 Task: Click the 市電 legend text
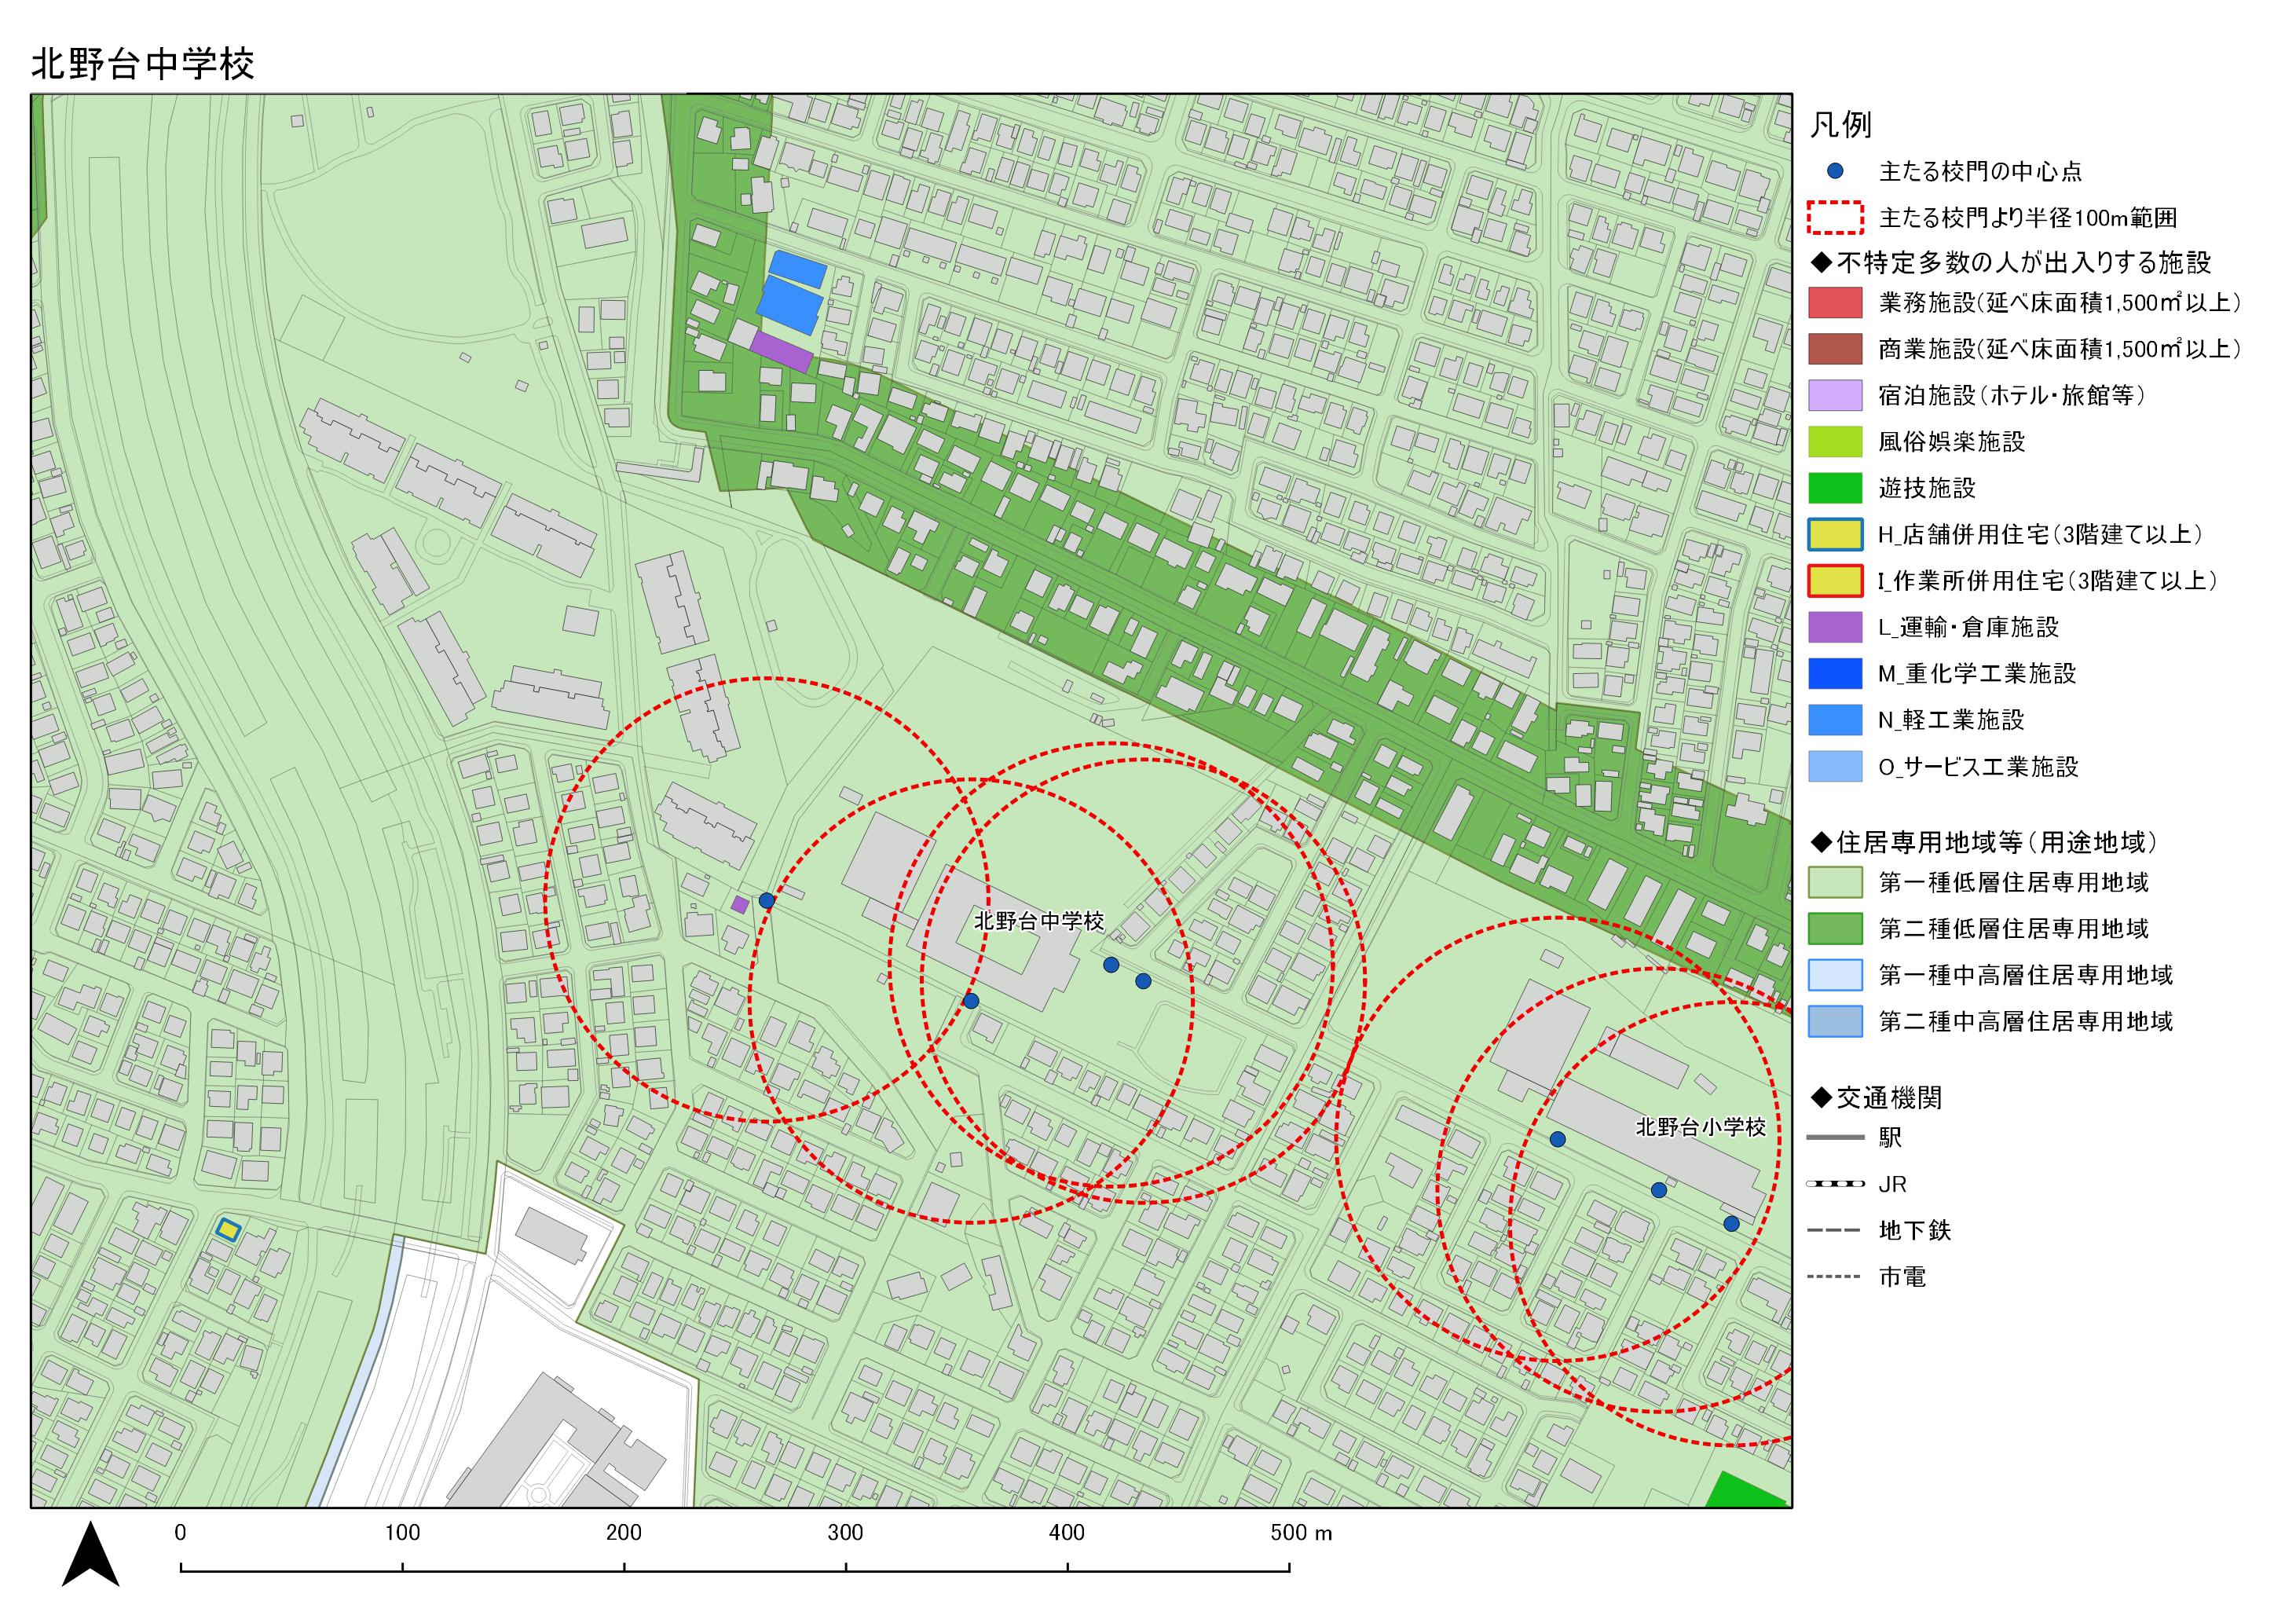[x=1902, y=1277]
